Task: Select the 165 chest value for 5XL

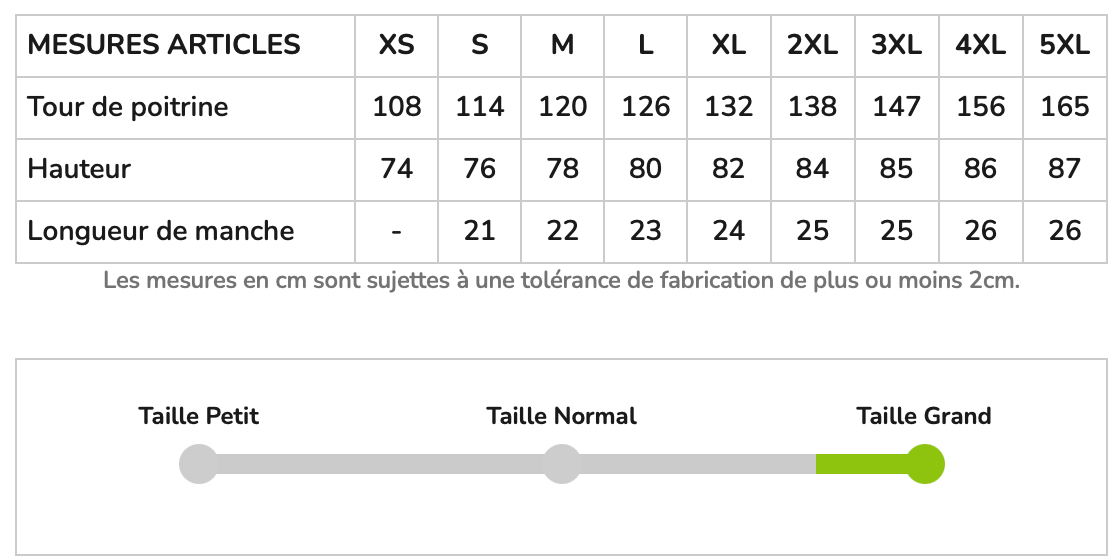Action: 1065,107
